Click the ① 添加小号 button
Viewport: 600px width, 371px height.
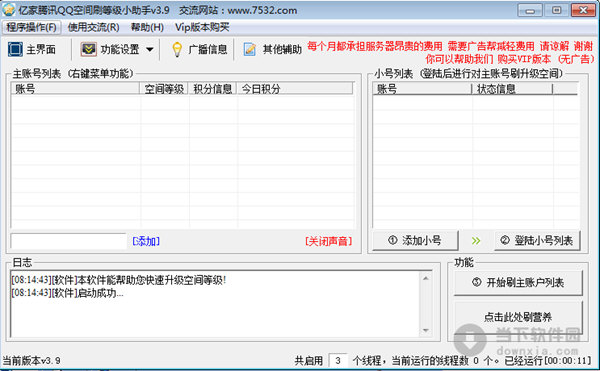(x=415, y=240)
